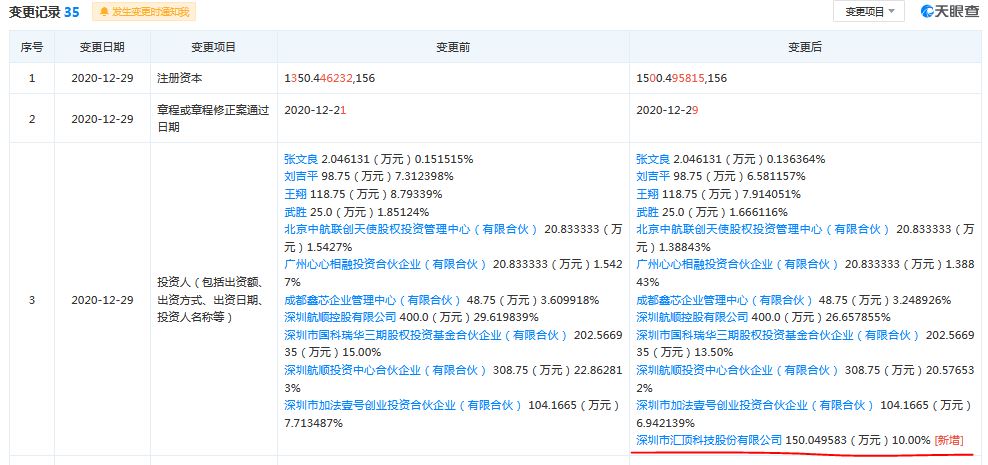Open the 变更项目 filter dropdown
This screenshot has width=988, height=465.
(x=868, y=11)
